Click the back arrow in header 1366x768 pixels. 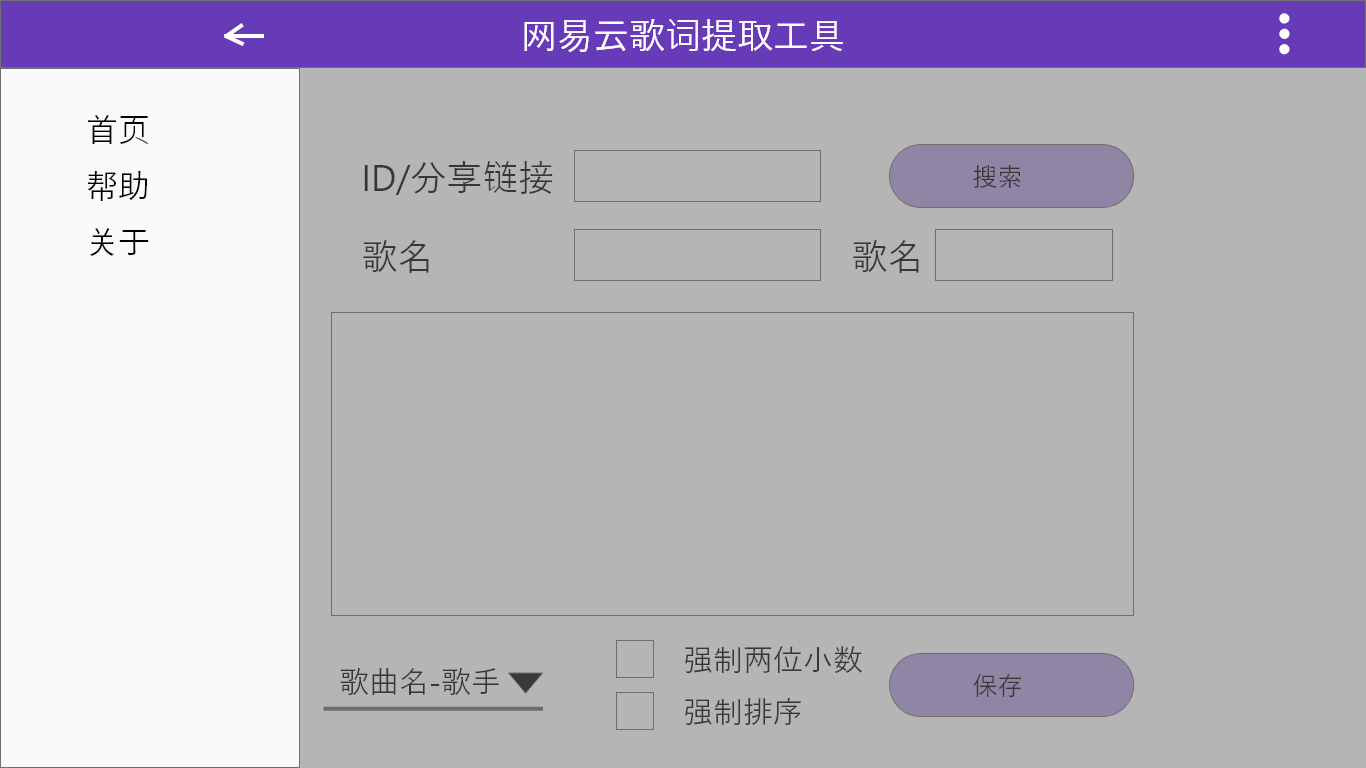244,35
